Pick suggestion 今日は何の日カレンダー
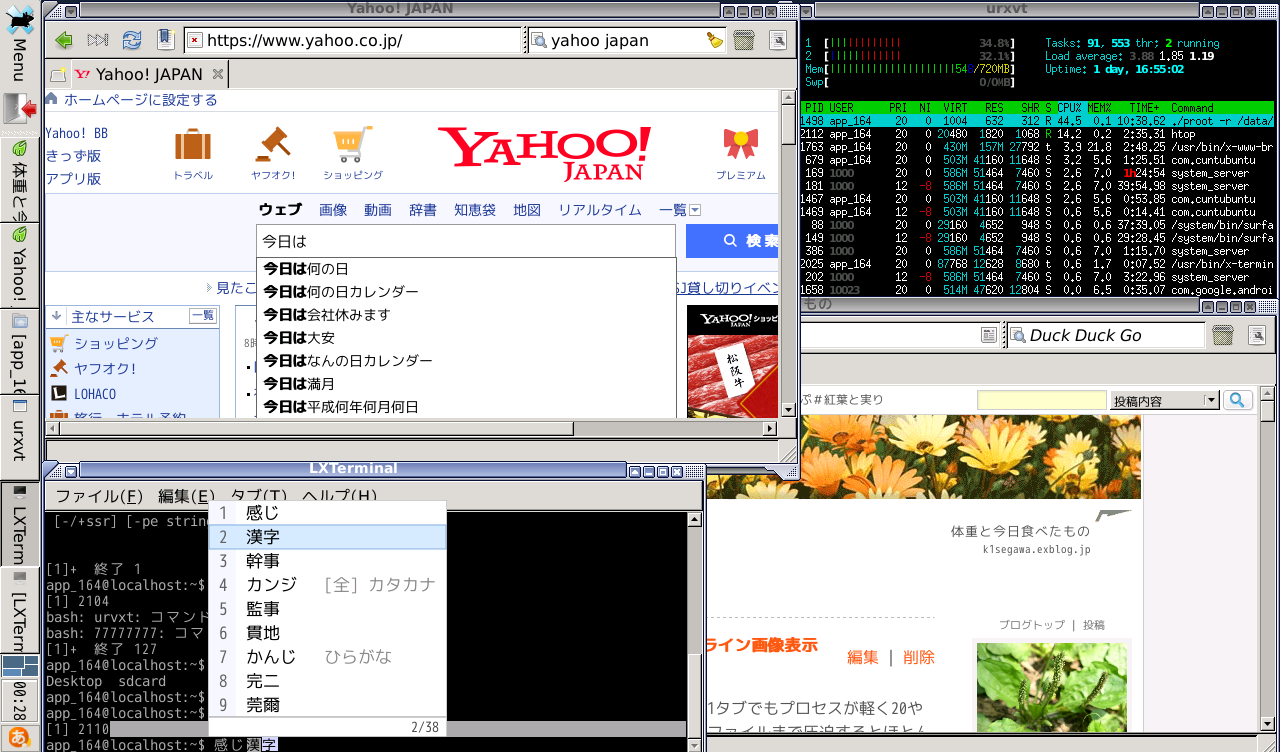 pyautogui.click(x=466, y=292)
